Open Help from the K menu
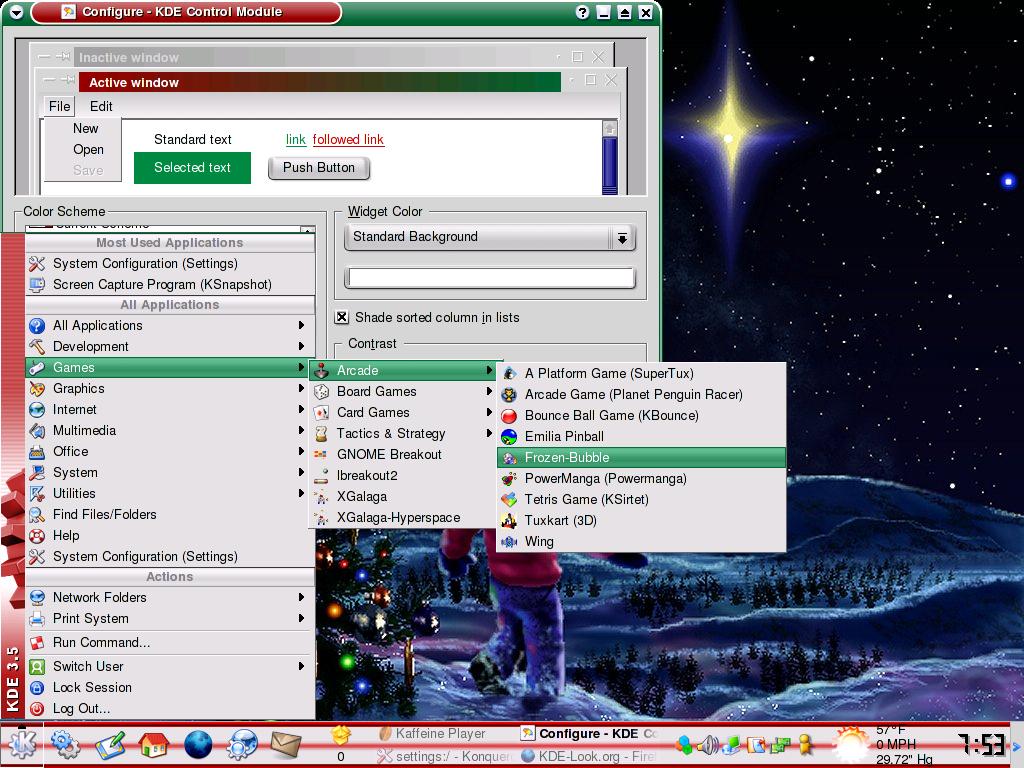 tap(168, 536)
